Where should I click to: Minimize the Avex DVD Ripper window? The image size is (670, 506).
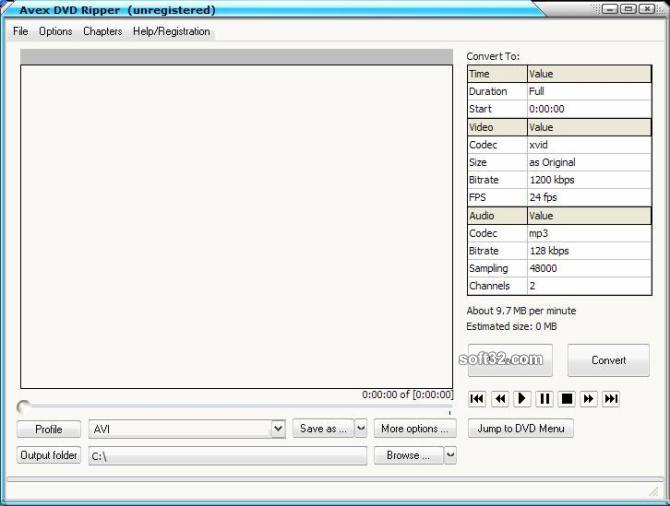point(610,9)
